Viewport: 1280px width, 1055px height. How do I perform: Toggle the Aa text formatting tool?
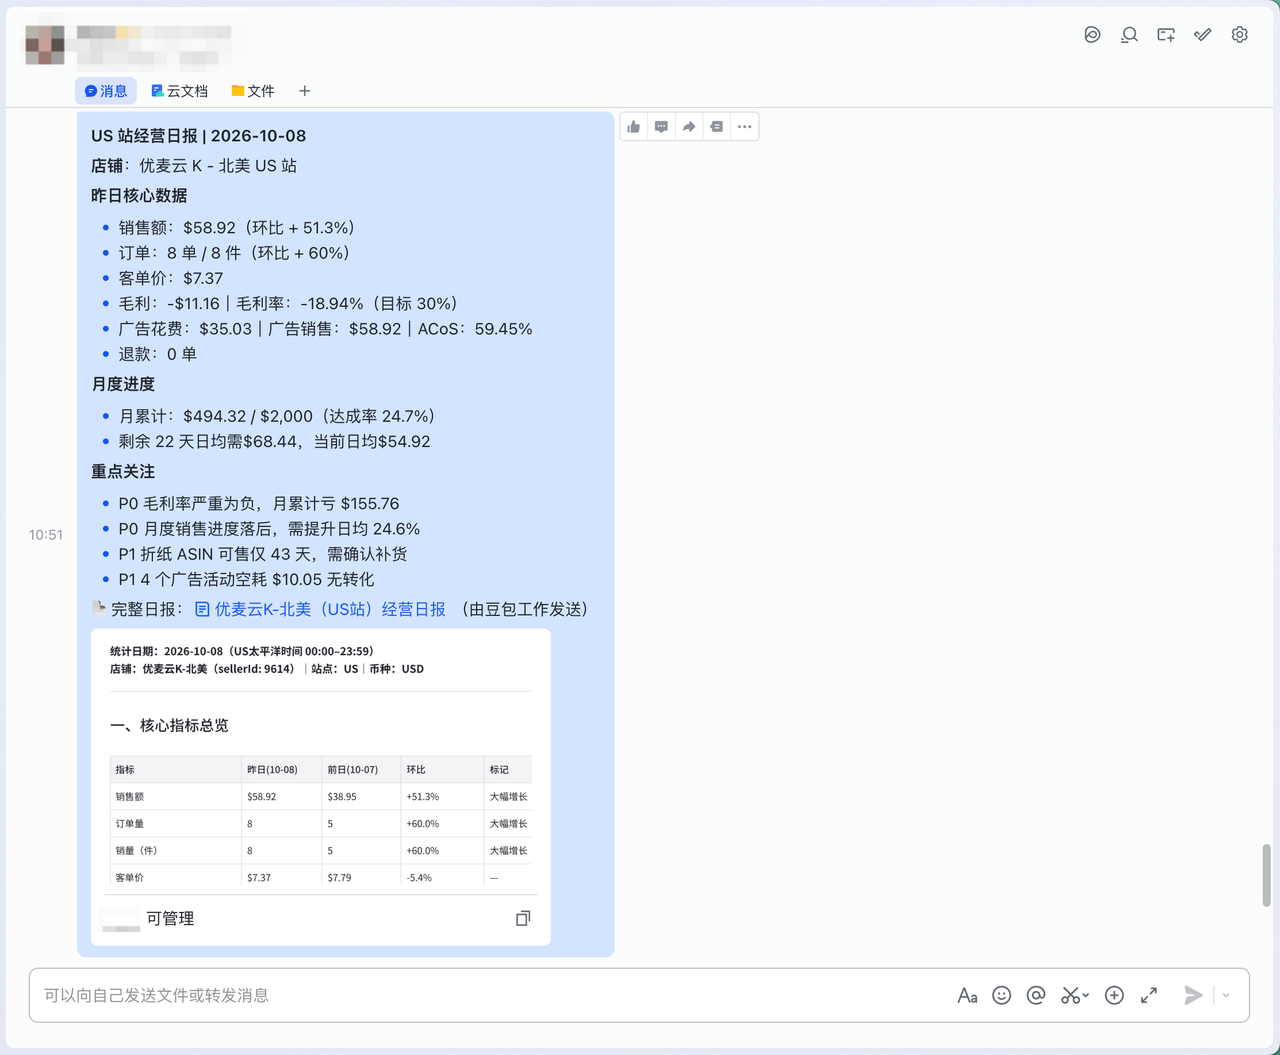(x=967, y=995)
